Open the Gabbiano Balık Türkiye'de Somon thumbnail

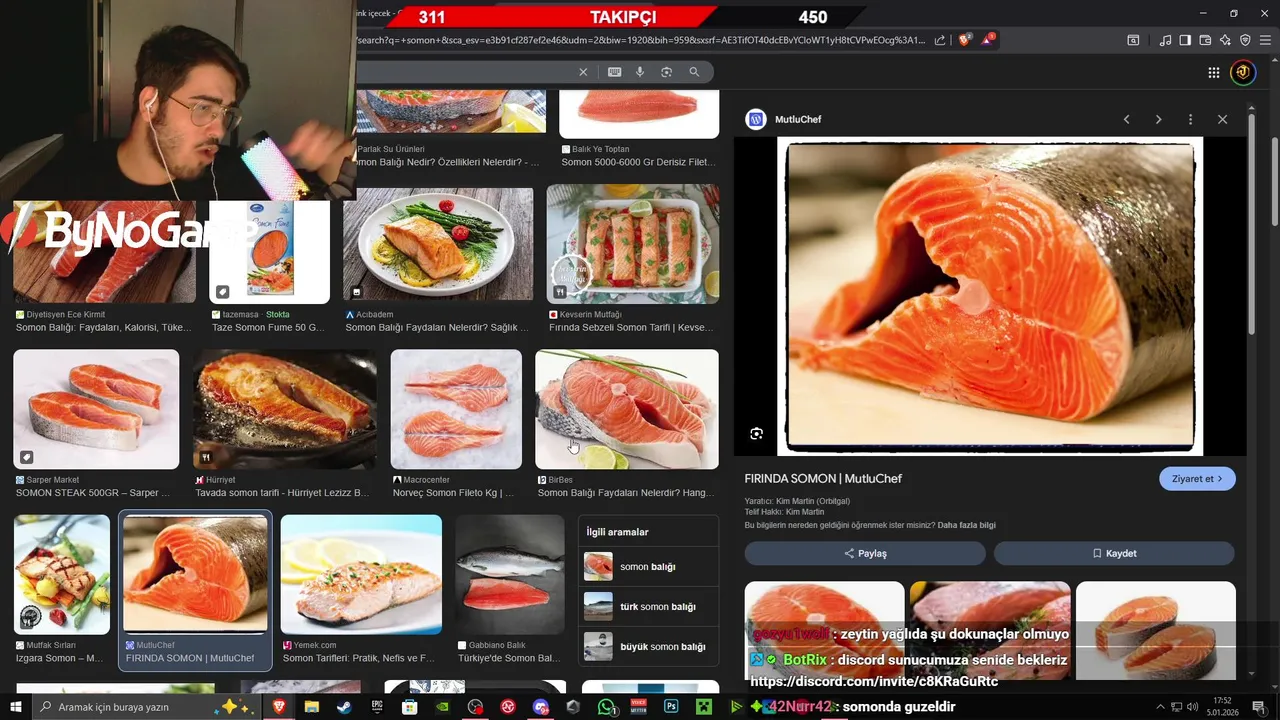(x=510, y=575)
